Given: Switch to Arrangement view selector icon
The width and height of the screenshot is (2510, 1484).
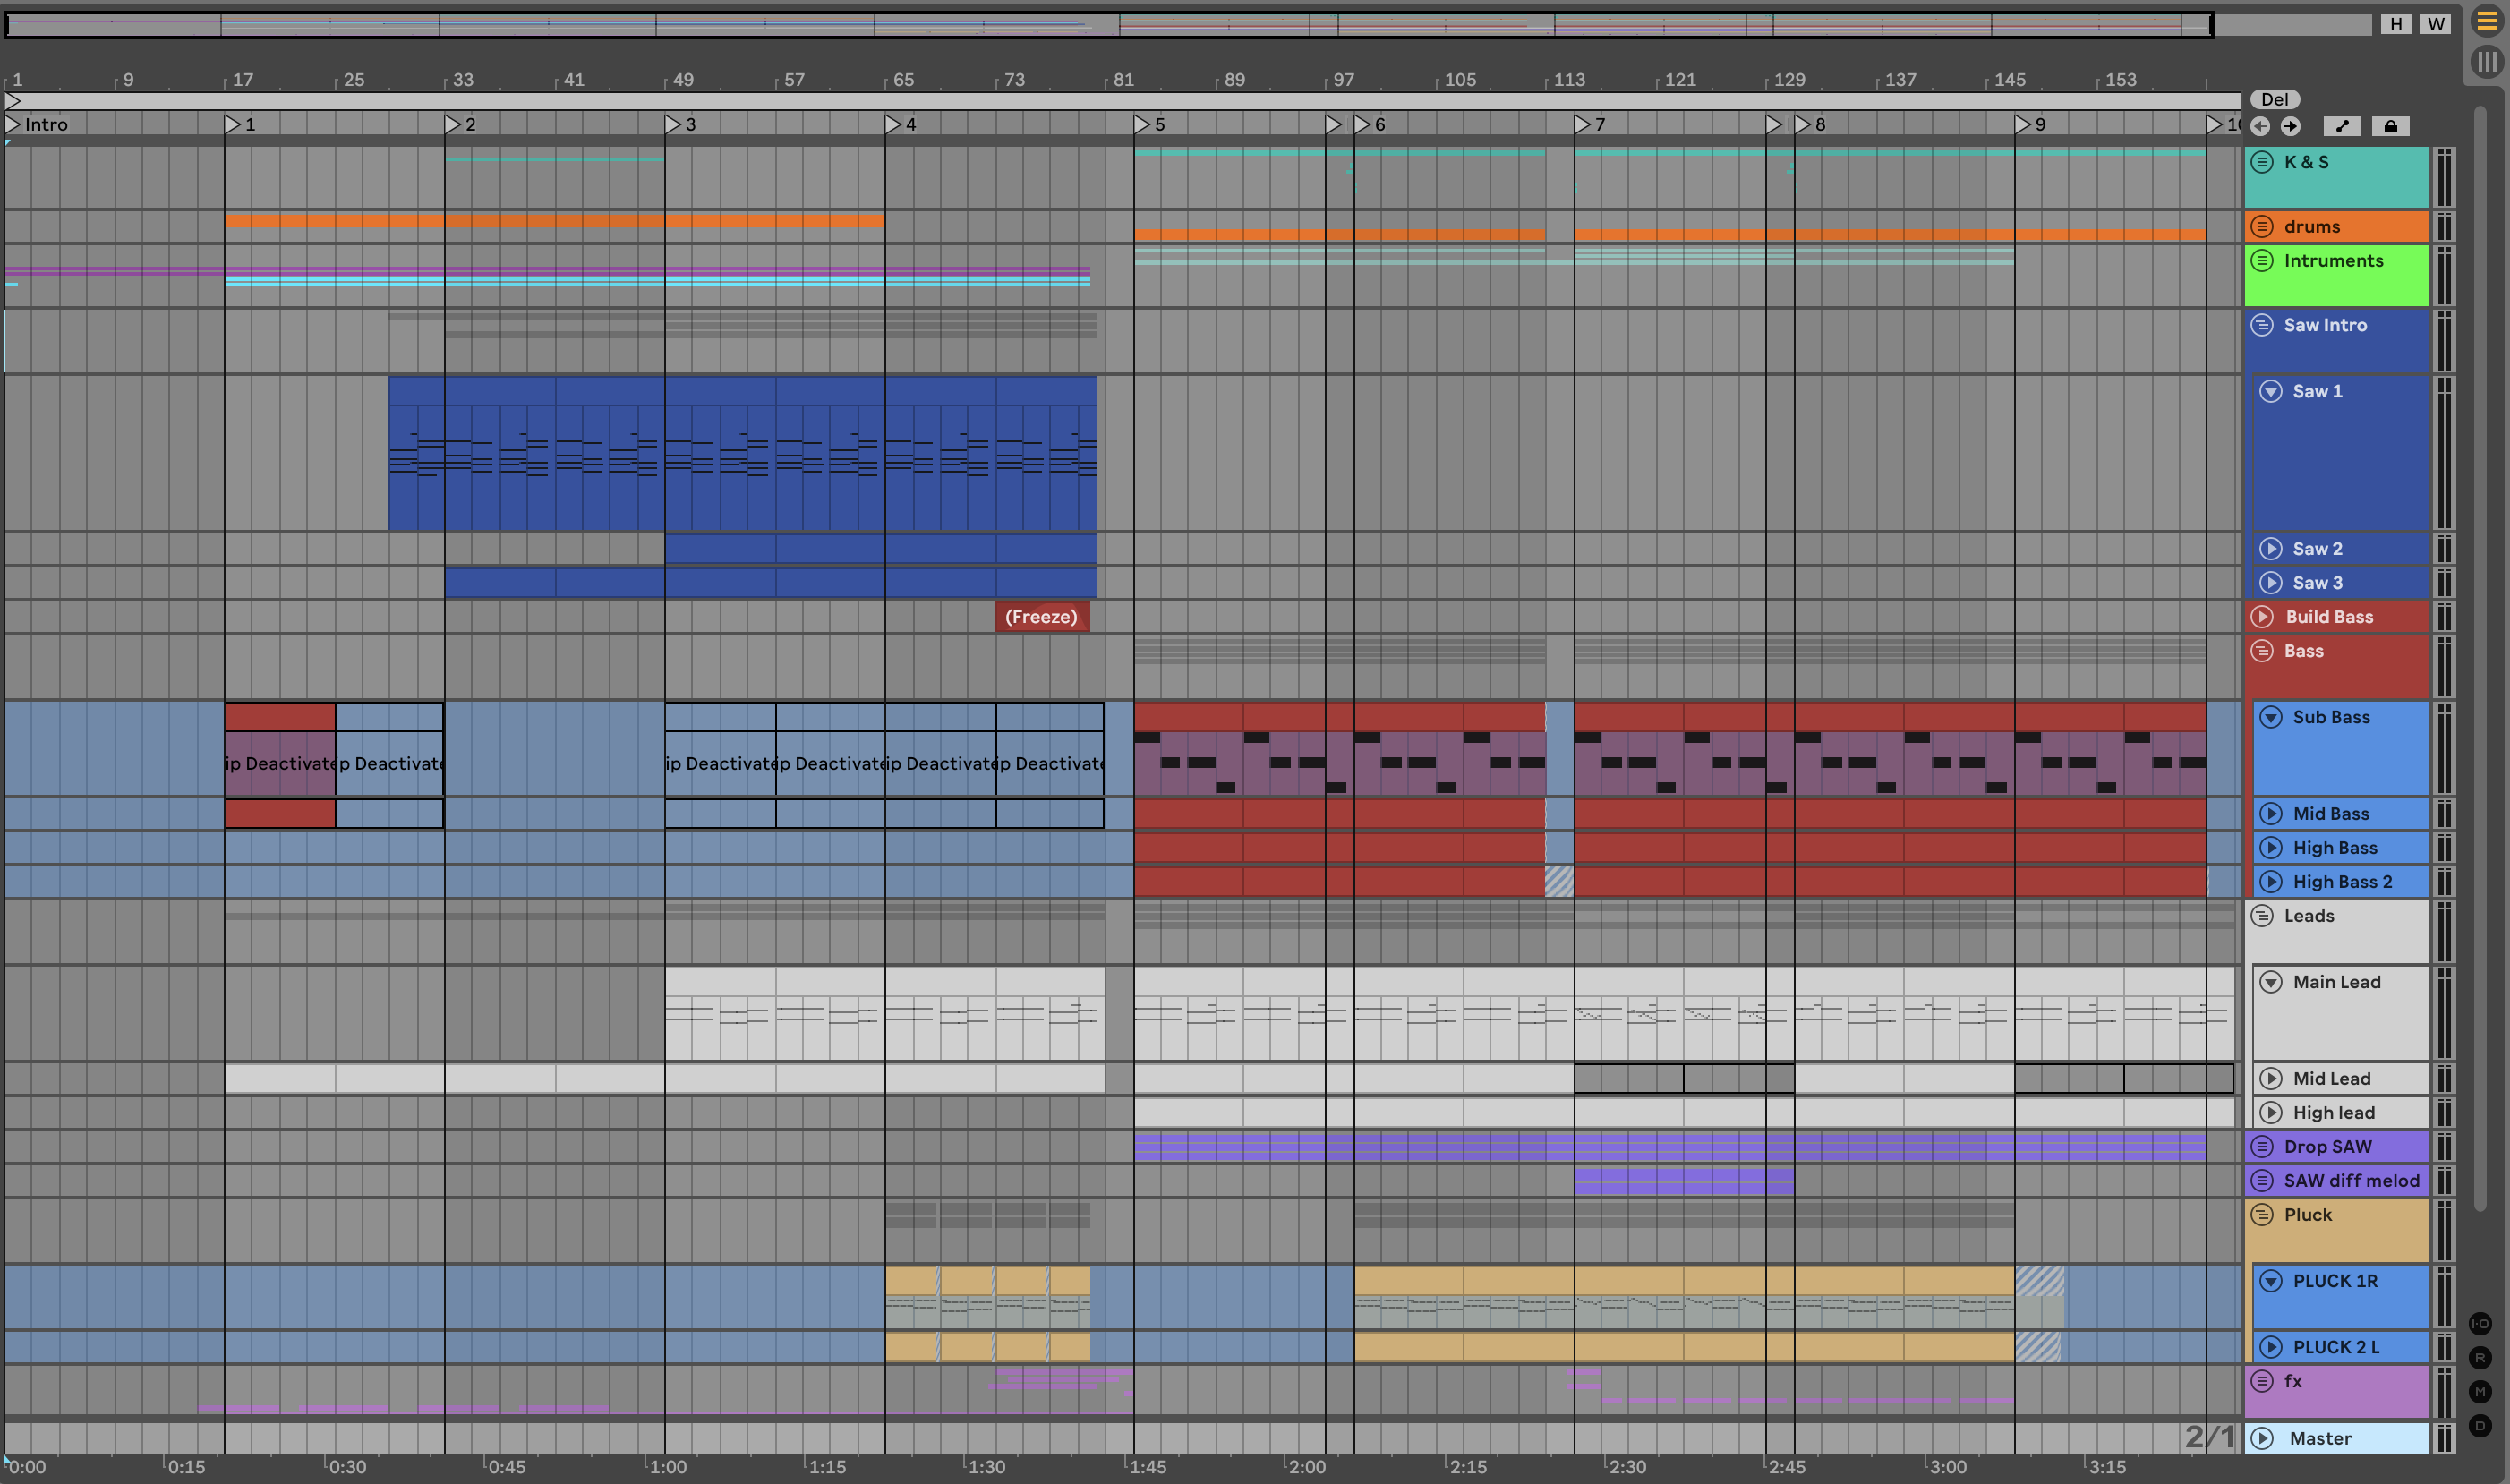Looking at the screenshot, I should (x=2486, y=21).
